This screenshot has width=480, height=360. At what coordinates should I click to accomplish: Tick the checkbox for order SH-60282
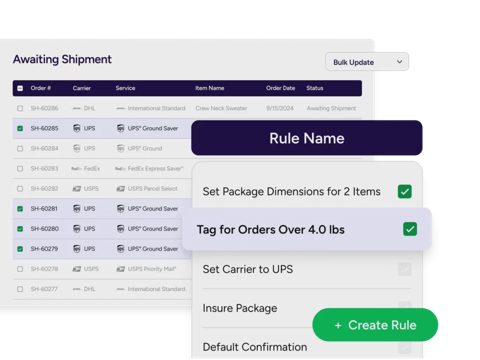click(20, 189)
